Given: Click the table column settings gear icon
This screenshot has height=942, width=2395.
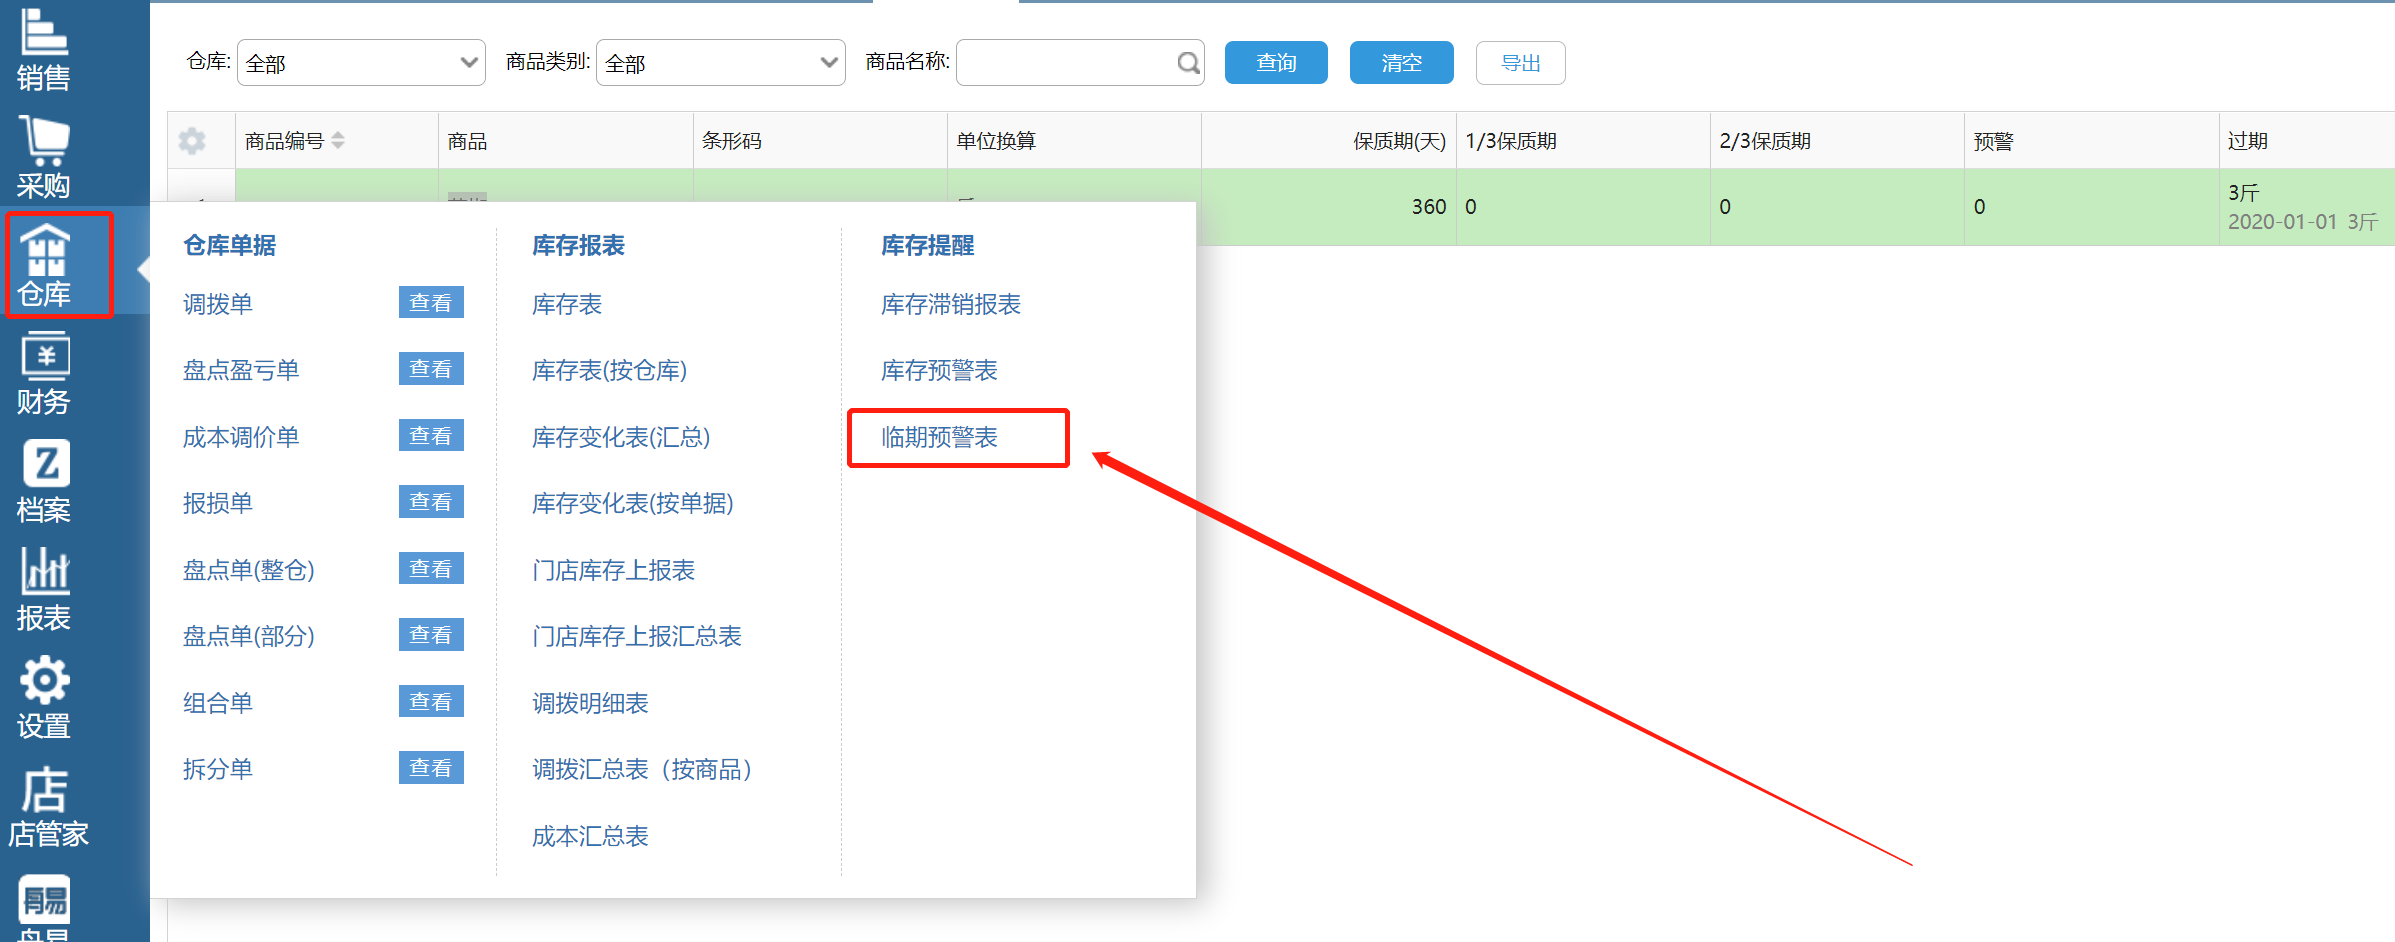Looking at the screenshot, I should (192, 141).
